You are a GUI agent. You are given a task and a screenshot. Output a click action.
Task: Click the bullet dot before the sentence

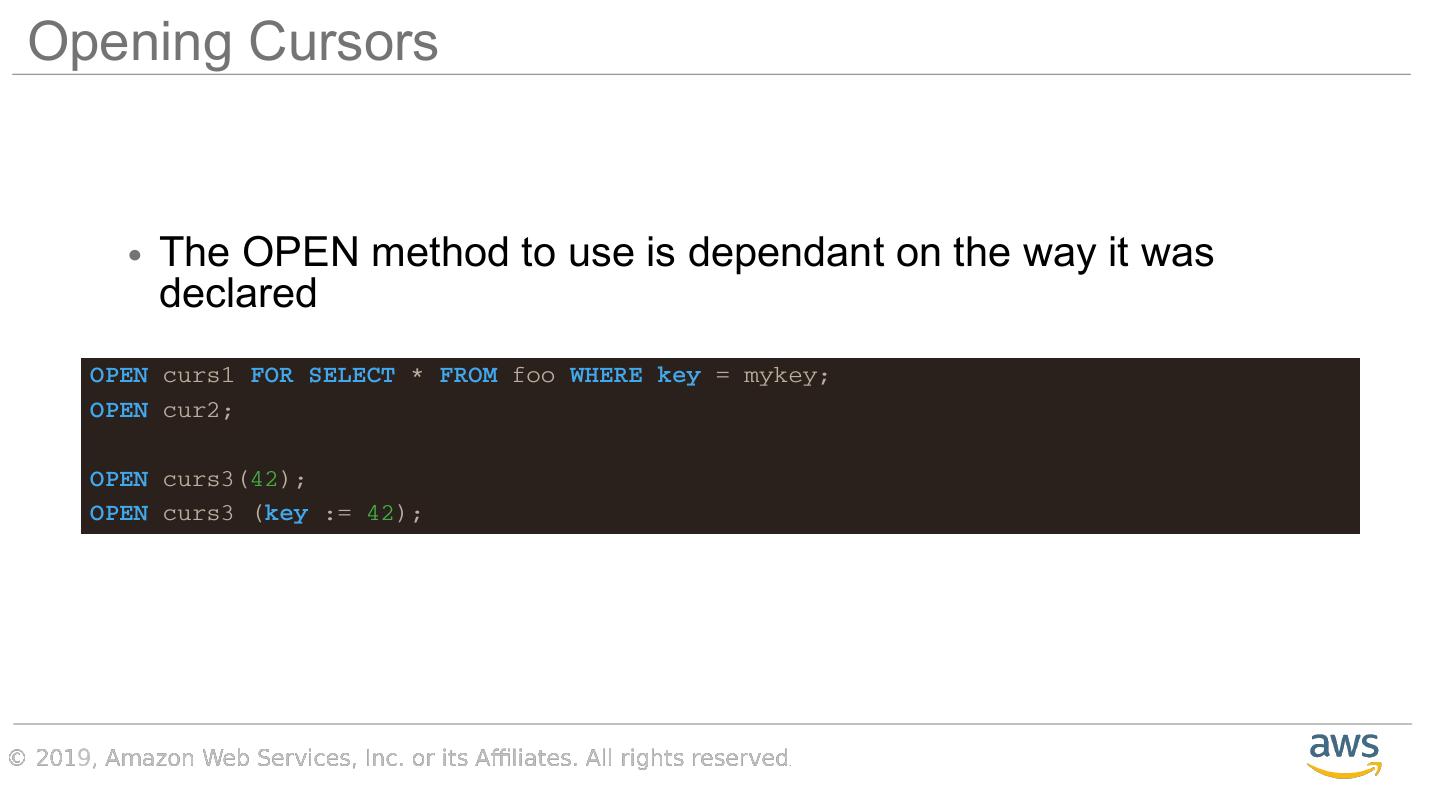(136, 255)
